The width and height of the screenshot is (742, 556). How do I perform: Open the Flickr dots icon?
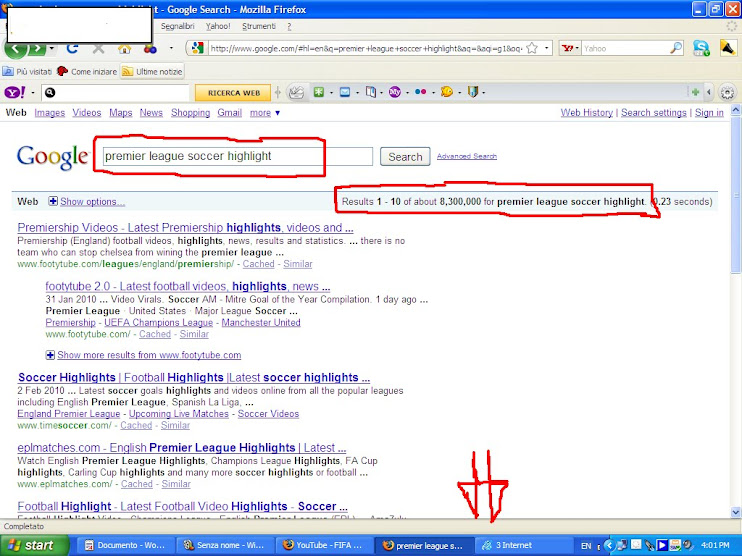pyautogui.click(x=420, y=92)
